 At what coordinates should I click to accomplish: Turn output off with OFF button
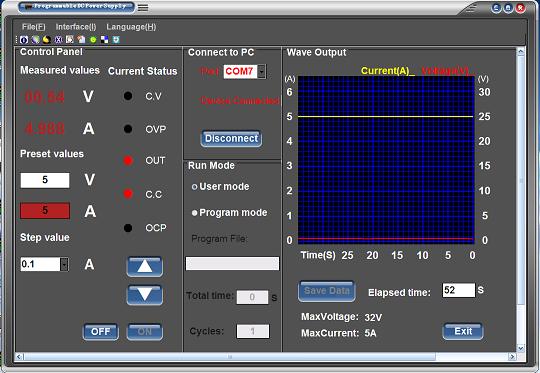pos(101,332)
